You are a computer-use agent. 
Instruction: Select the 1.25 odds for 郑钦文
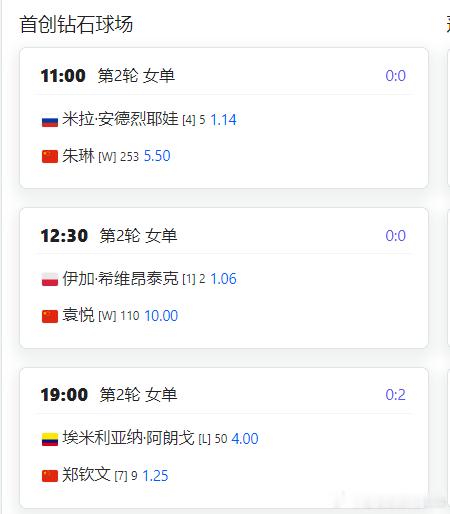click(155, 476)
